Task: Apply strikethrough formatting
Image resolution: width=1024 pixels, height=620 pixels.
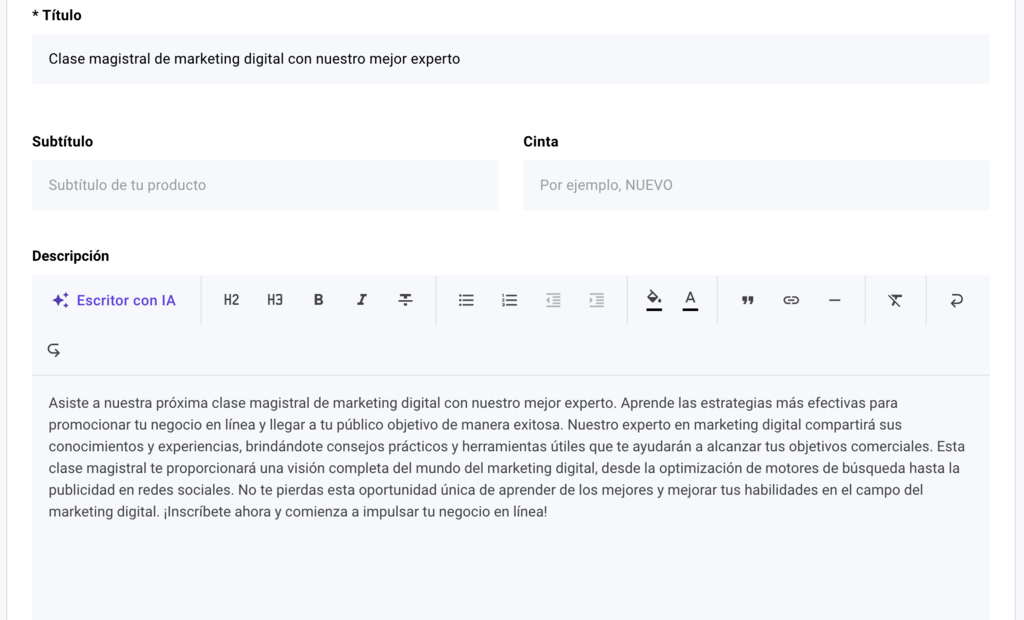Action: pos(405,299)
